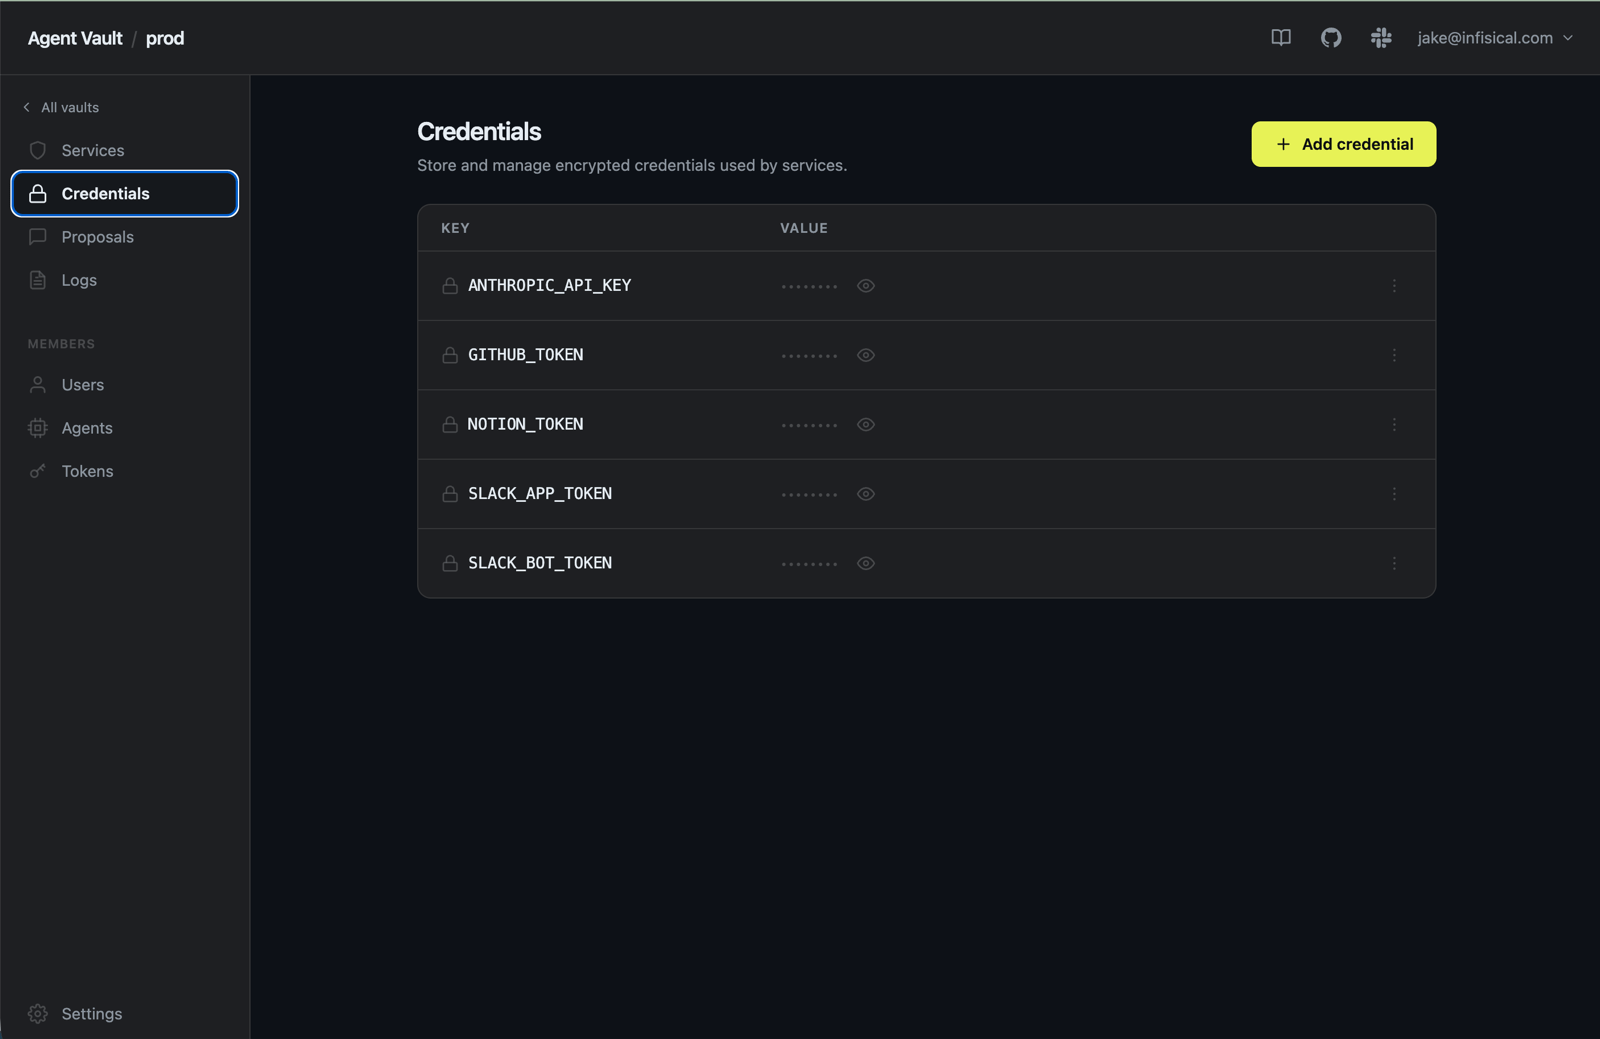This screenshot has height=1039, width=1600.
Task: Click the SLACK_APP_TOKEN key name
Action: pyautogui.click(x=540, y=493)
